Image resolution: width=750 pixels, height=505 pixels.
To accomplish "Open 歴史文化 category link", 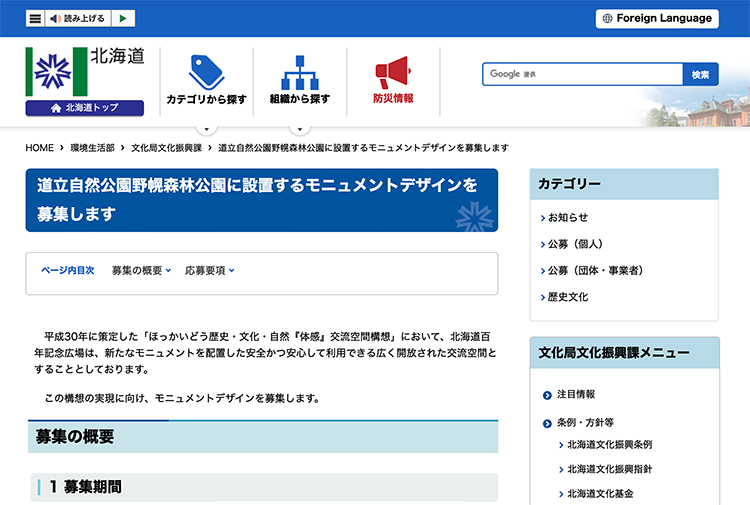I will pos(568,297).
